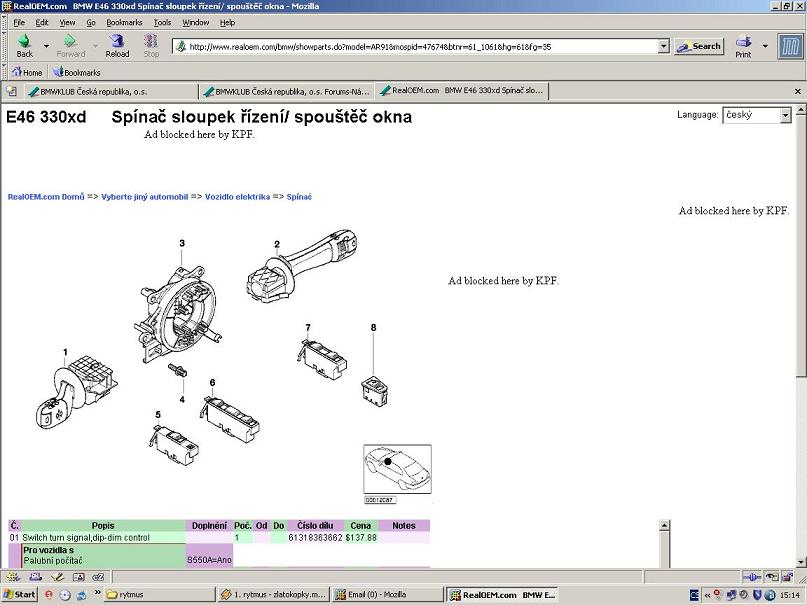This screenshot has height=605, width=807.
Task: Open the Mail icon in the status bar
Action: tap(35, 577)
